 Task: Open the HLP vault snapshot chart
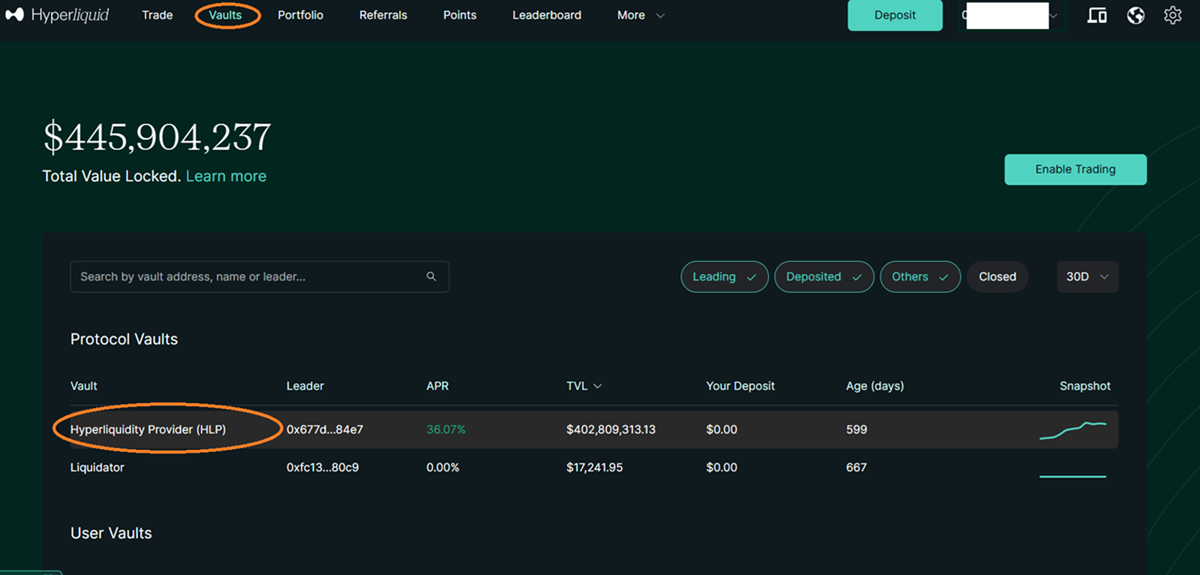[1073, 430]
